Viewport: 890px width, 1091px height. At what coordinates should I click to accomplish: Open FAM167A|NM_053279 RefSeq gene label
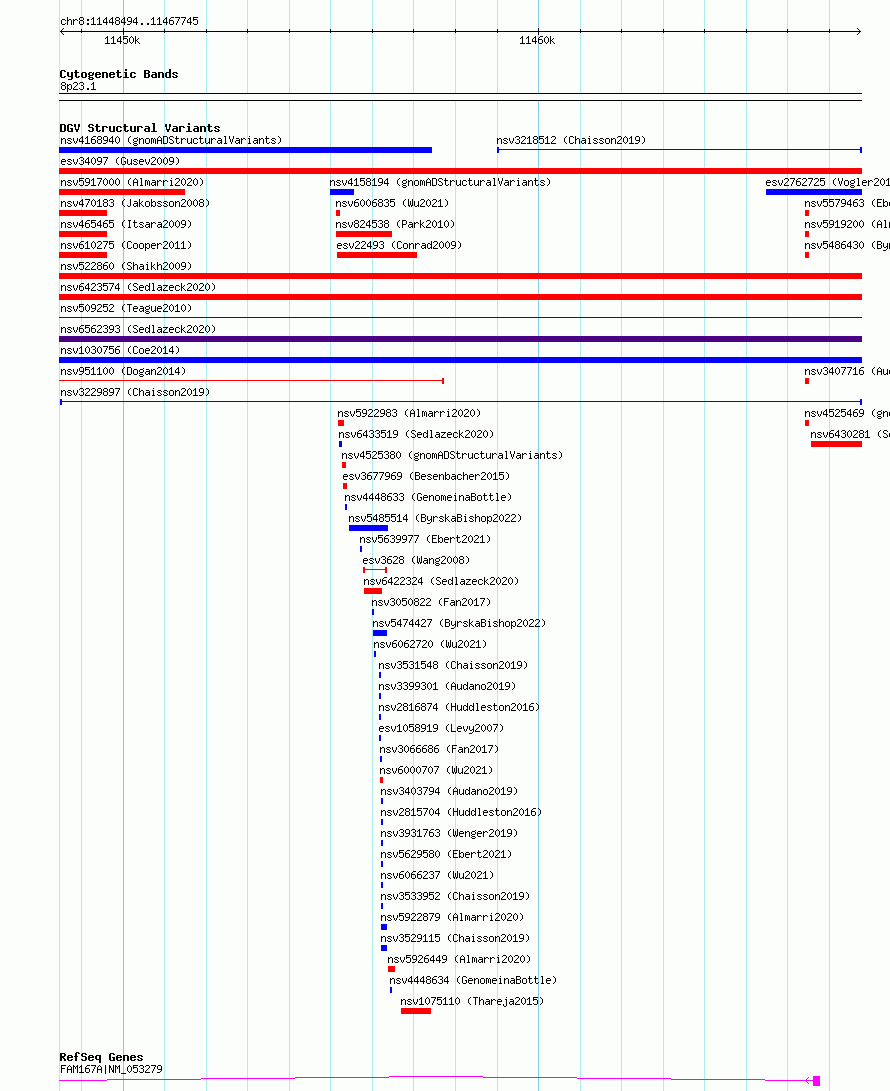tap(111, 1069)
